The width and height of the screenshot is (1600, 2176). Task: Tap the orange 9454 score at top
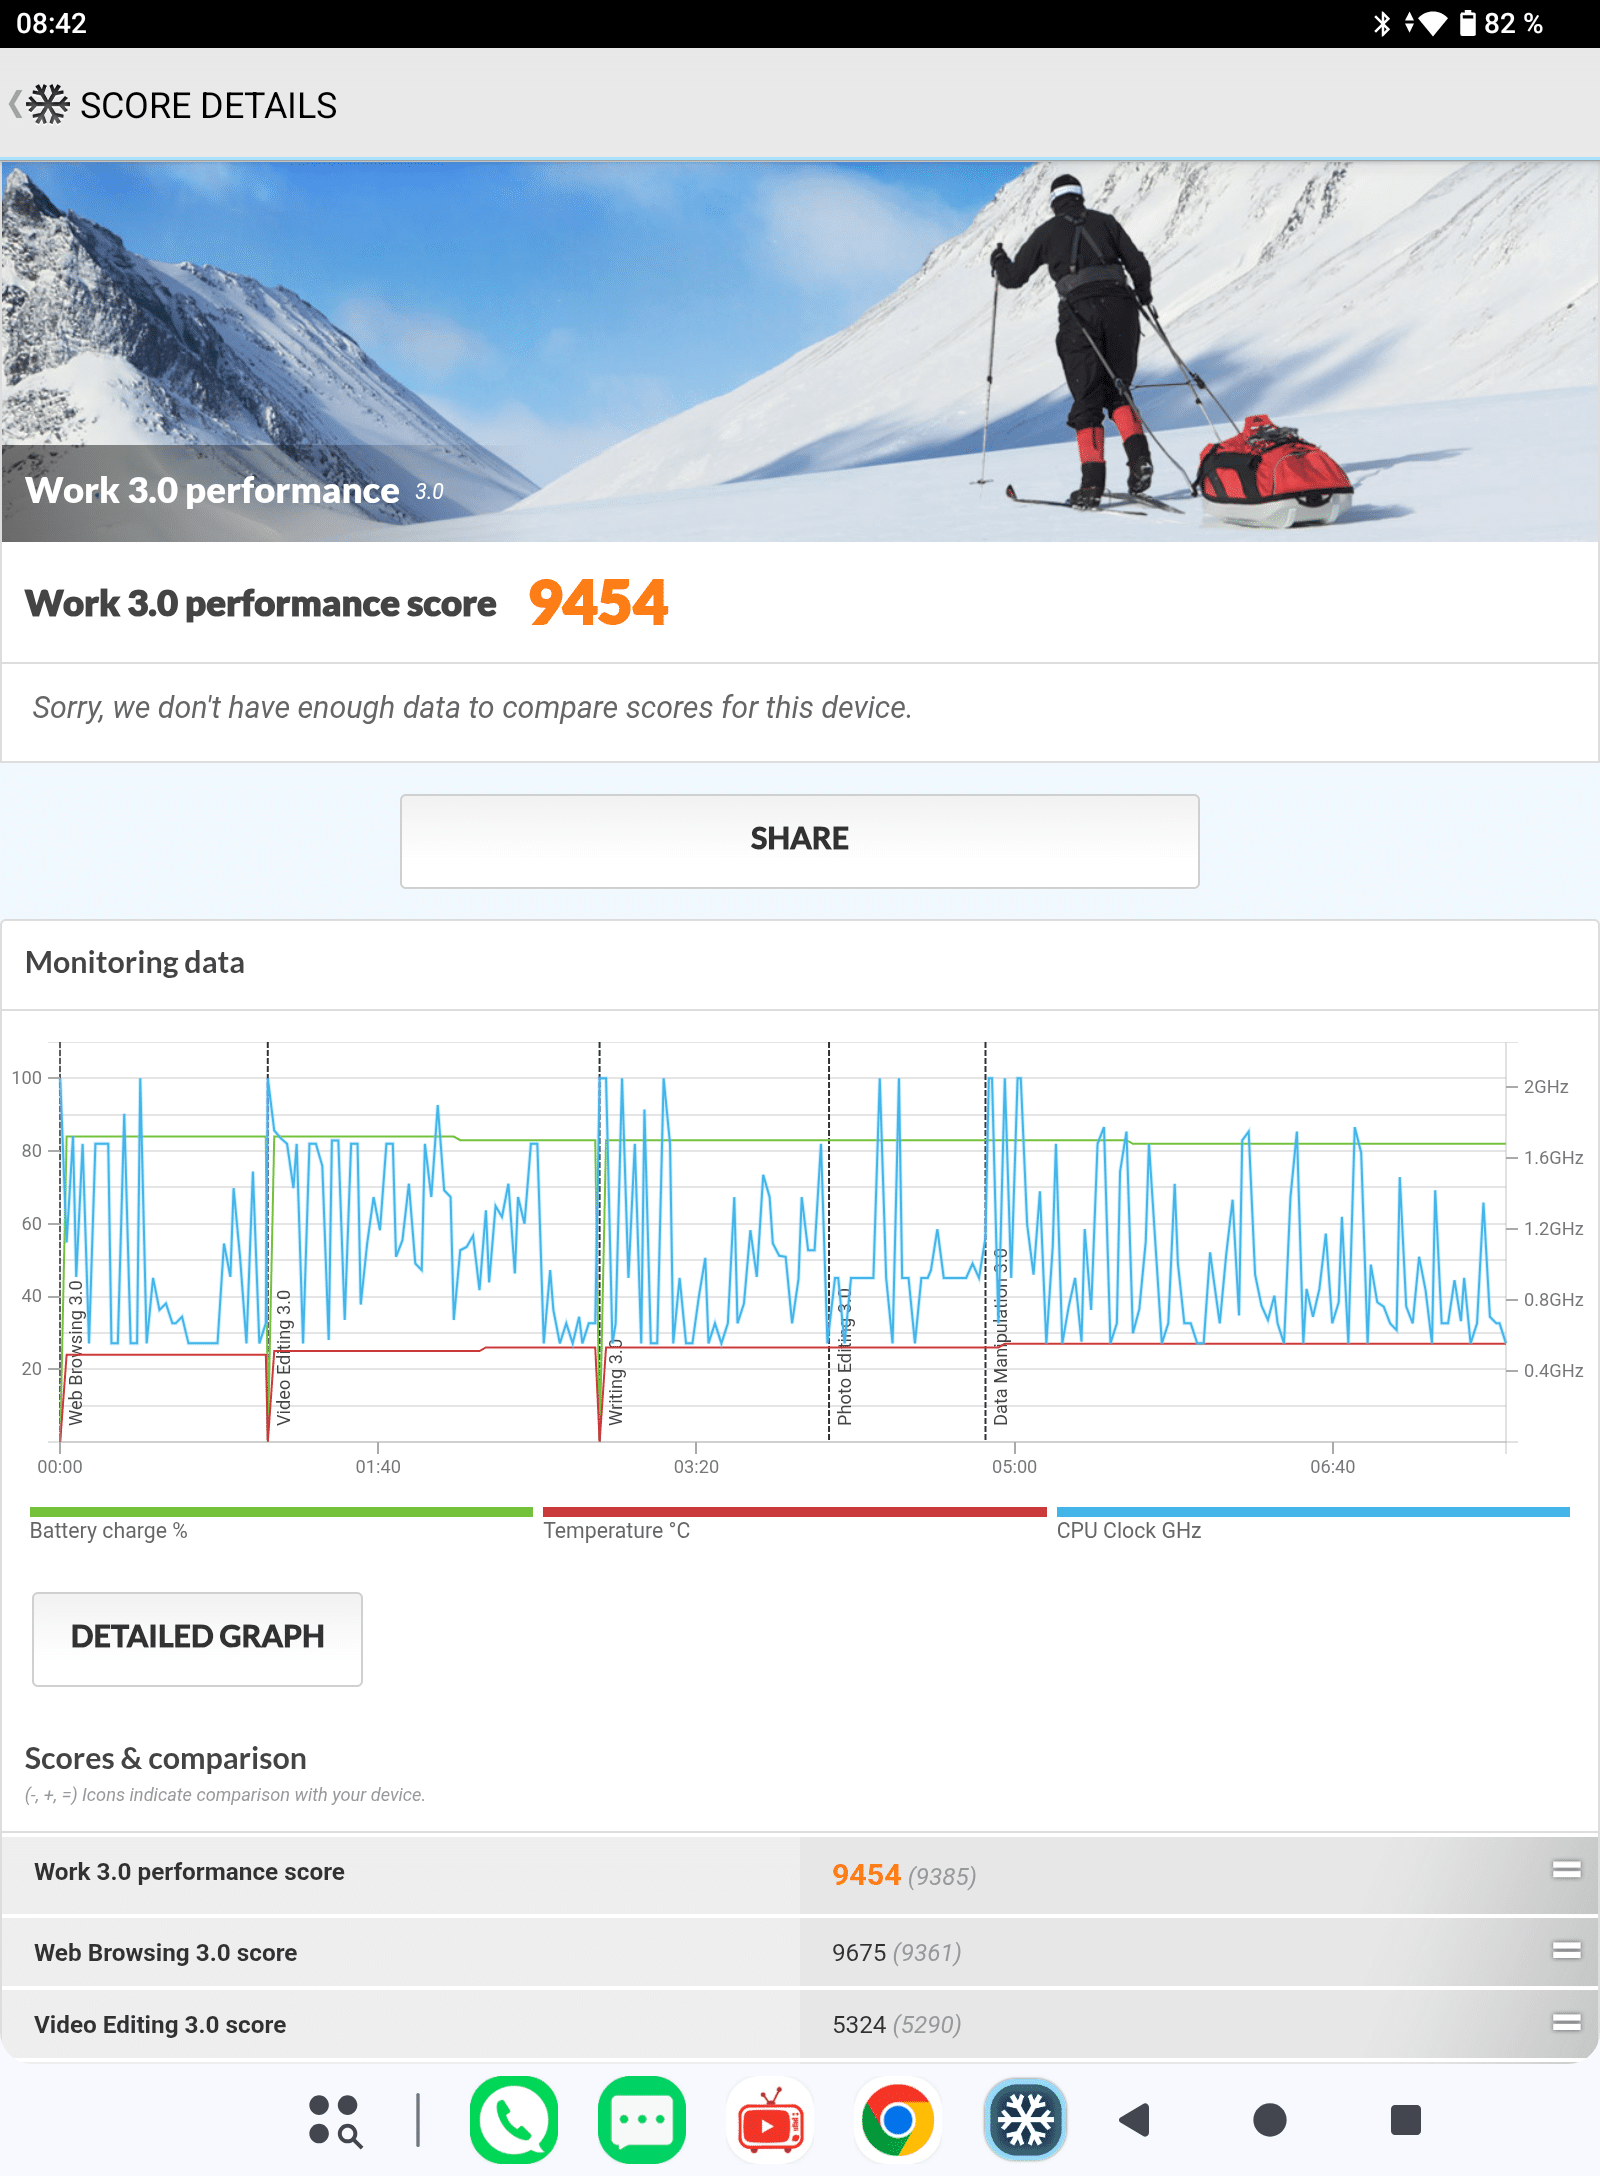(x=598, y=603)
